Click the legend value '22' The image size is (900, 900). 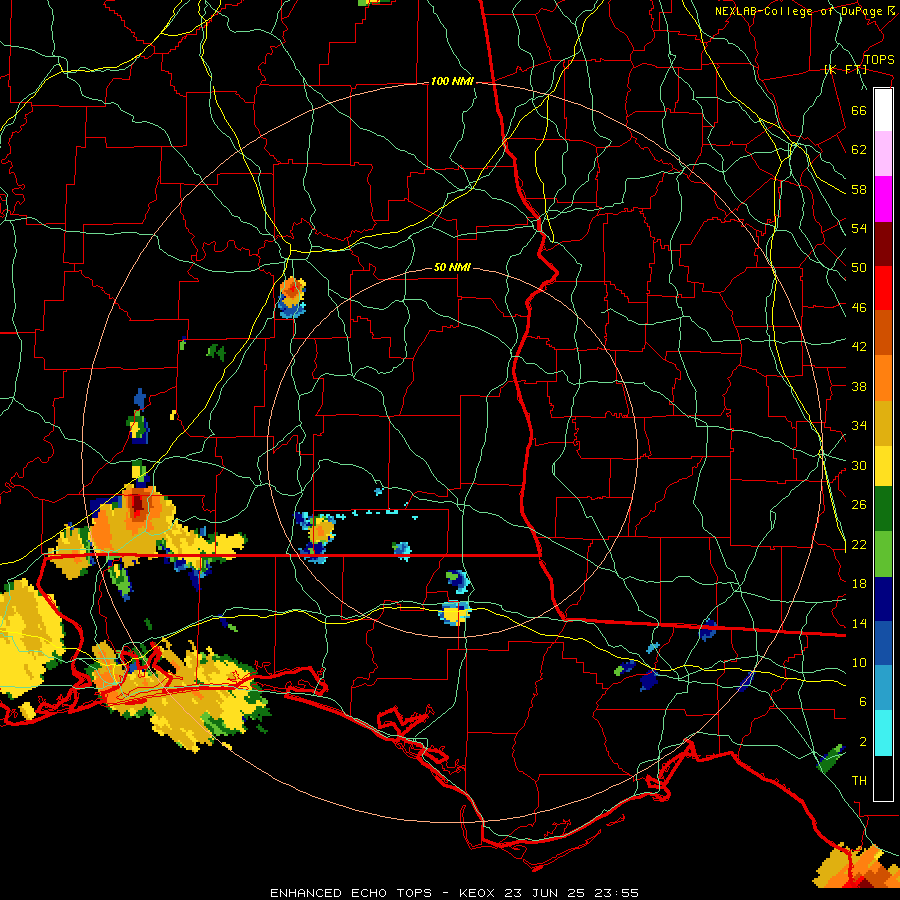coord(859,545)
